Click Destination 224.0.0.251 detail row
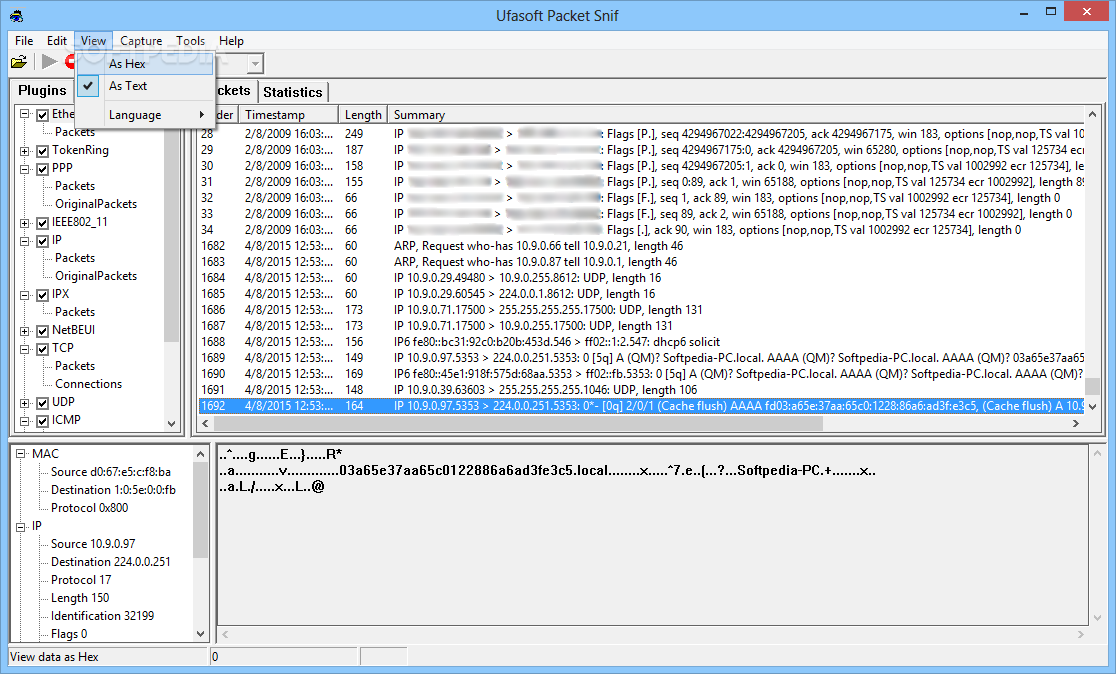This screenshot has height=674, width=1116. [110, 562]
